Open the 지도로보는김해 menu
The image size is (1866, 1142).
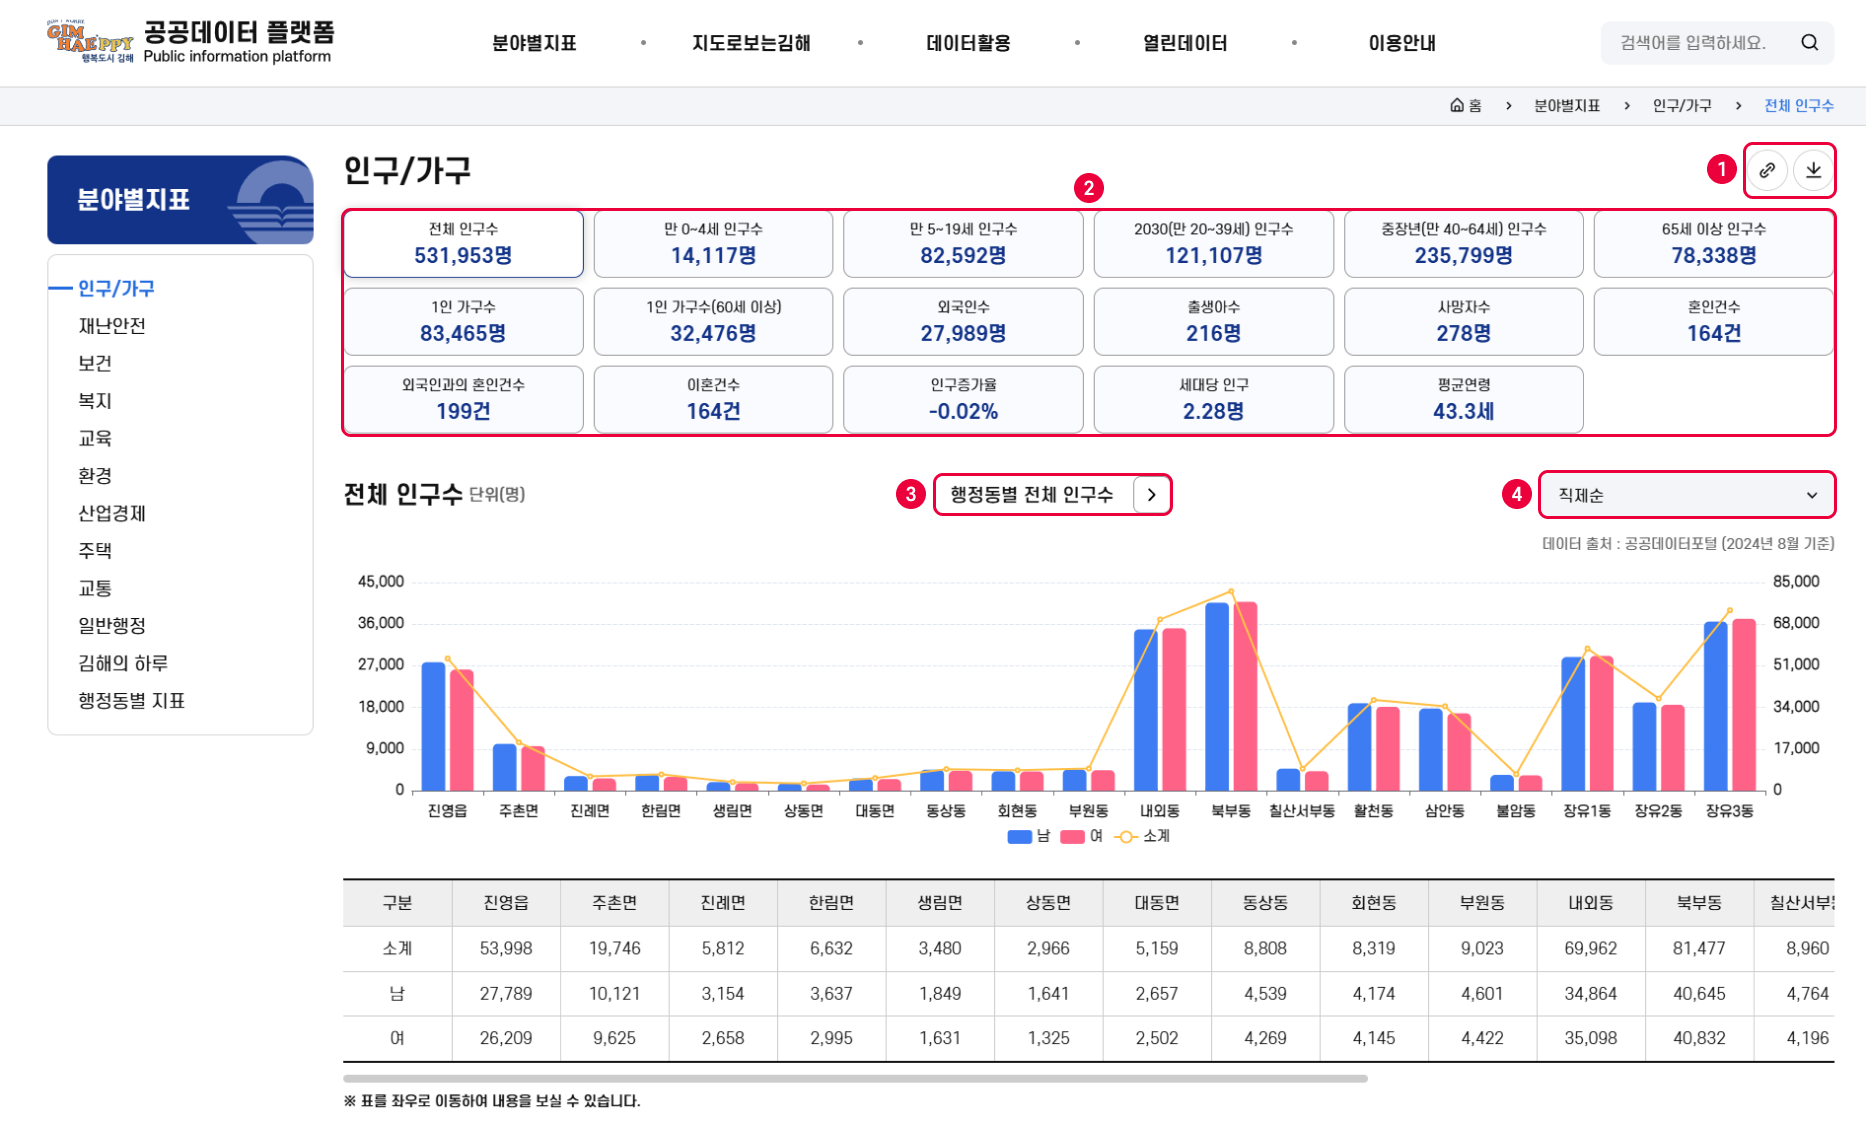coord(751,43)
